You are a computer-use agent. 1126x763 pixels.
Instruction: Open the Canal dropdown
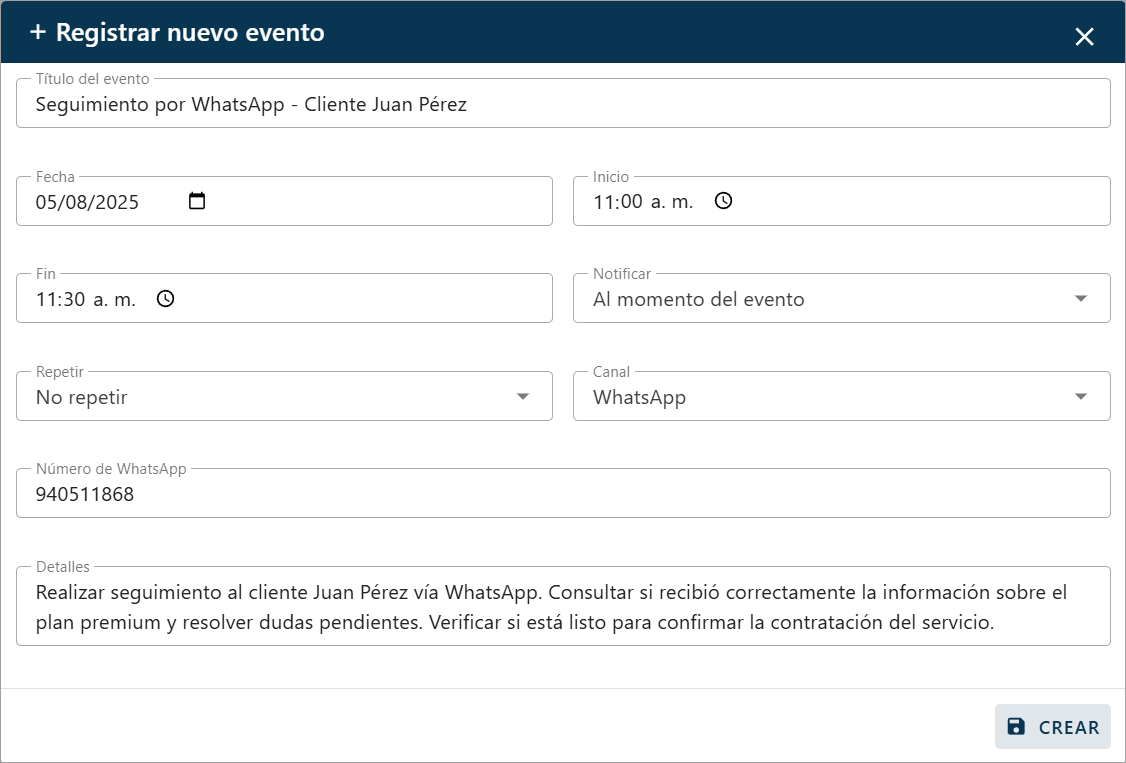[x=842, y=396]
